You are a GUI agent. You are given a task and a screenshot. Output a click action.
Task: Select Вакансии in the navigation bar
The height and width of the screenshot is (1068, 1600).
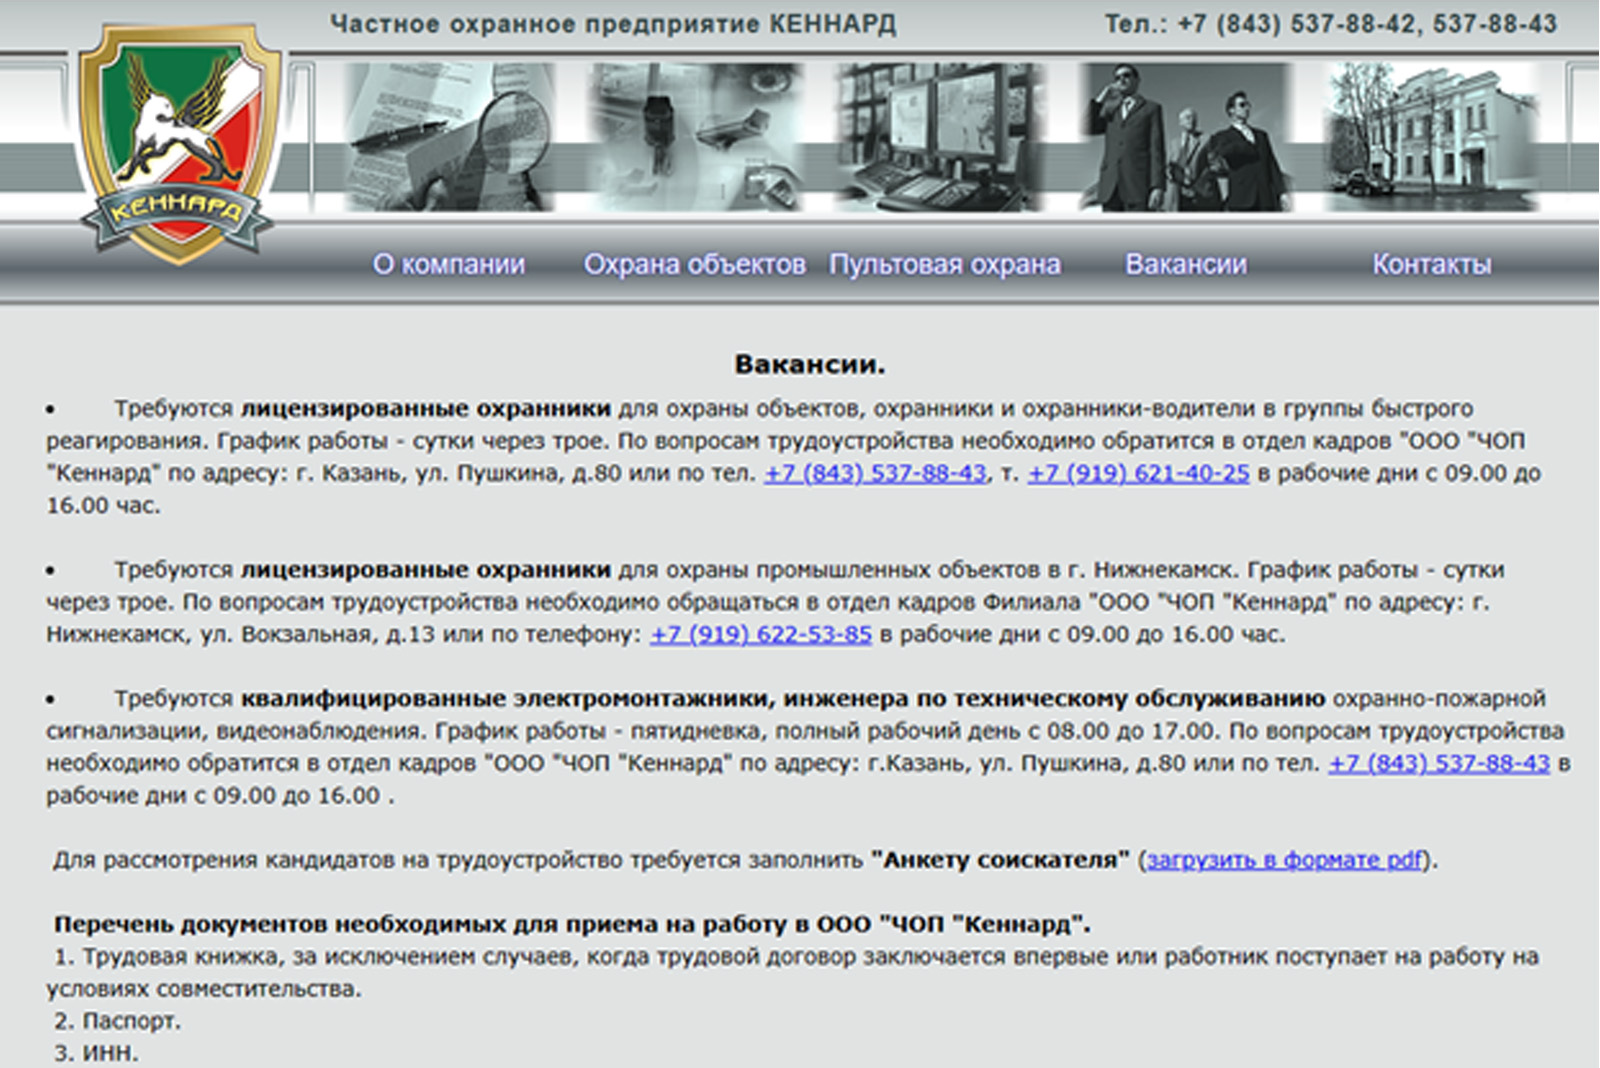[x=1186, y=264]
